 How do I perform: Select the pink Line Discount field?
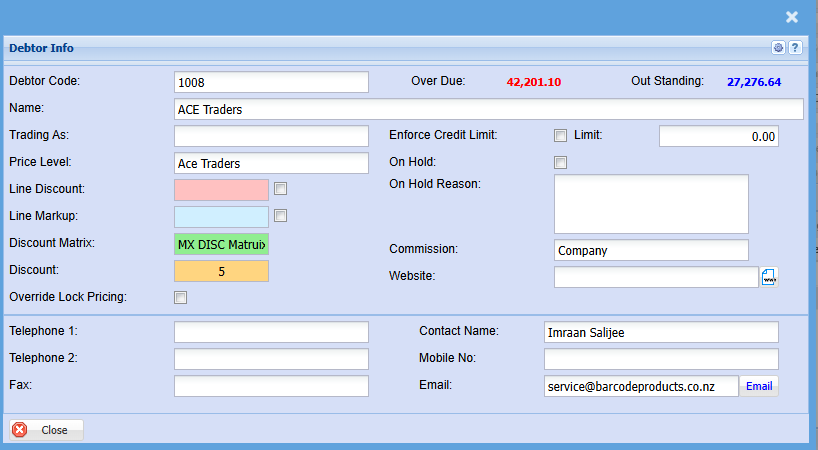[x=221, y=190]
